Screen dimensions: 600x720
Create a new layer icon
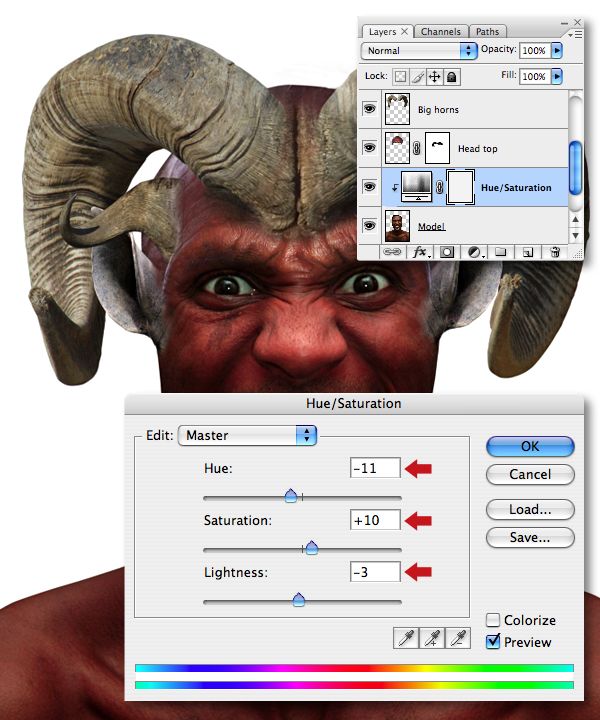528,252
